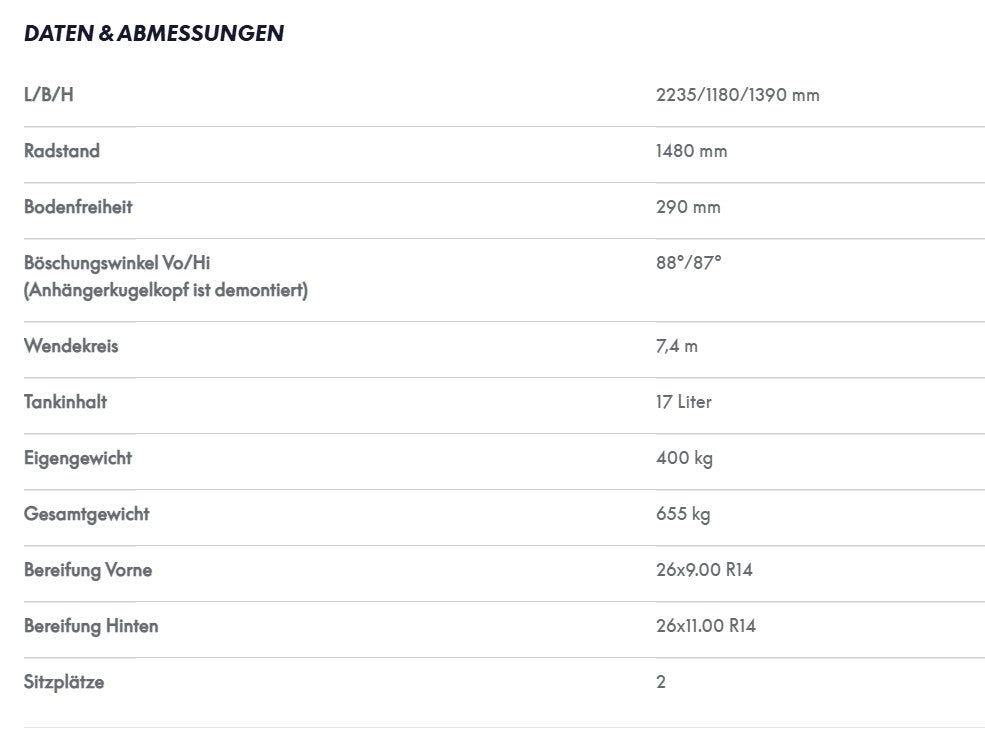This screenshot has height=744, width=985.
Task: Click the Anhängerkugelkopf ist demontiert note
Action: click(x=166, y=290)
